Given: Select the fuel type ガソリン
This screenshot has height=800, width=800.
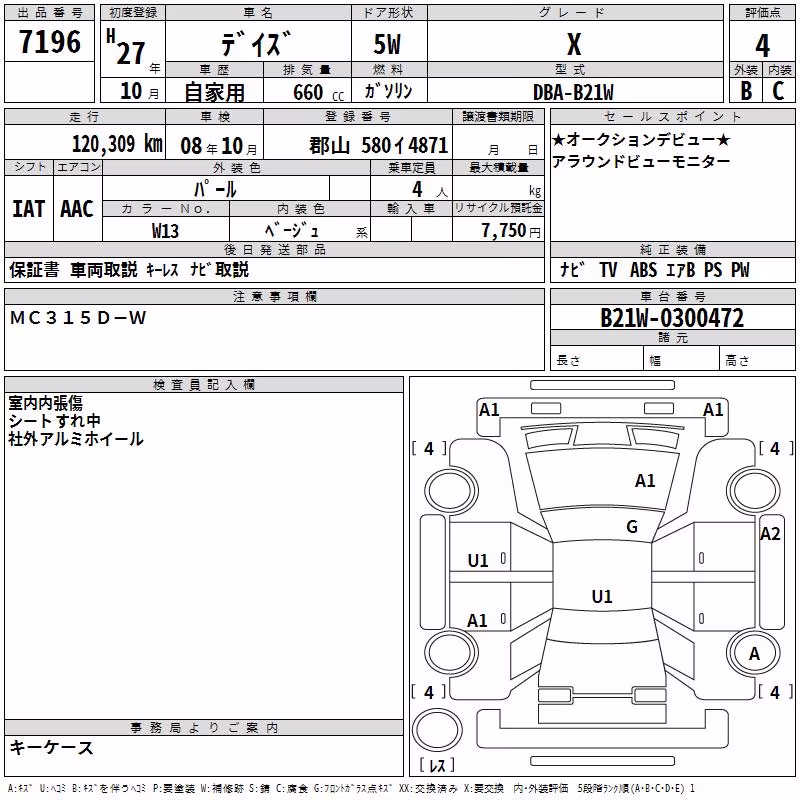Looking at the screenshot, I should tap(388, 91).
